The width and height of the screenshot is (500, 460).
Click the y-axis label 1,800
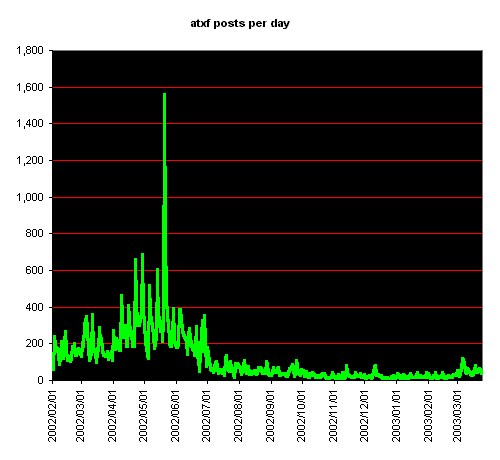[x=30, y=51]
